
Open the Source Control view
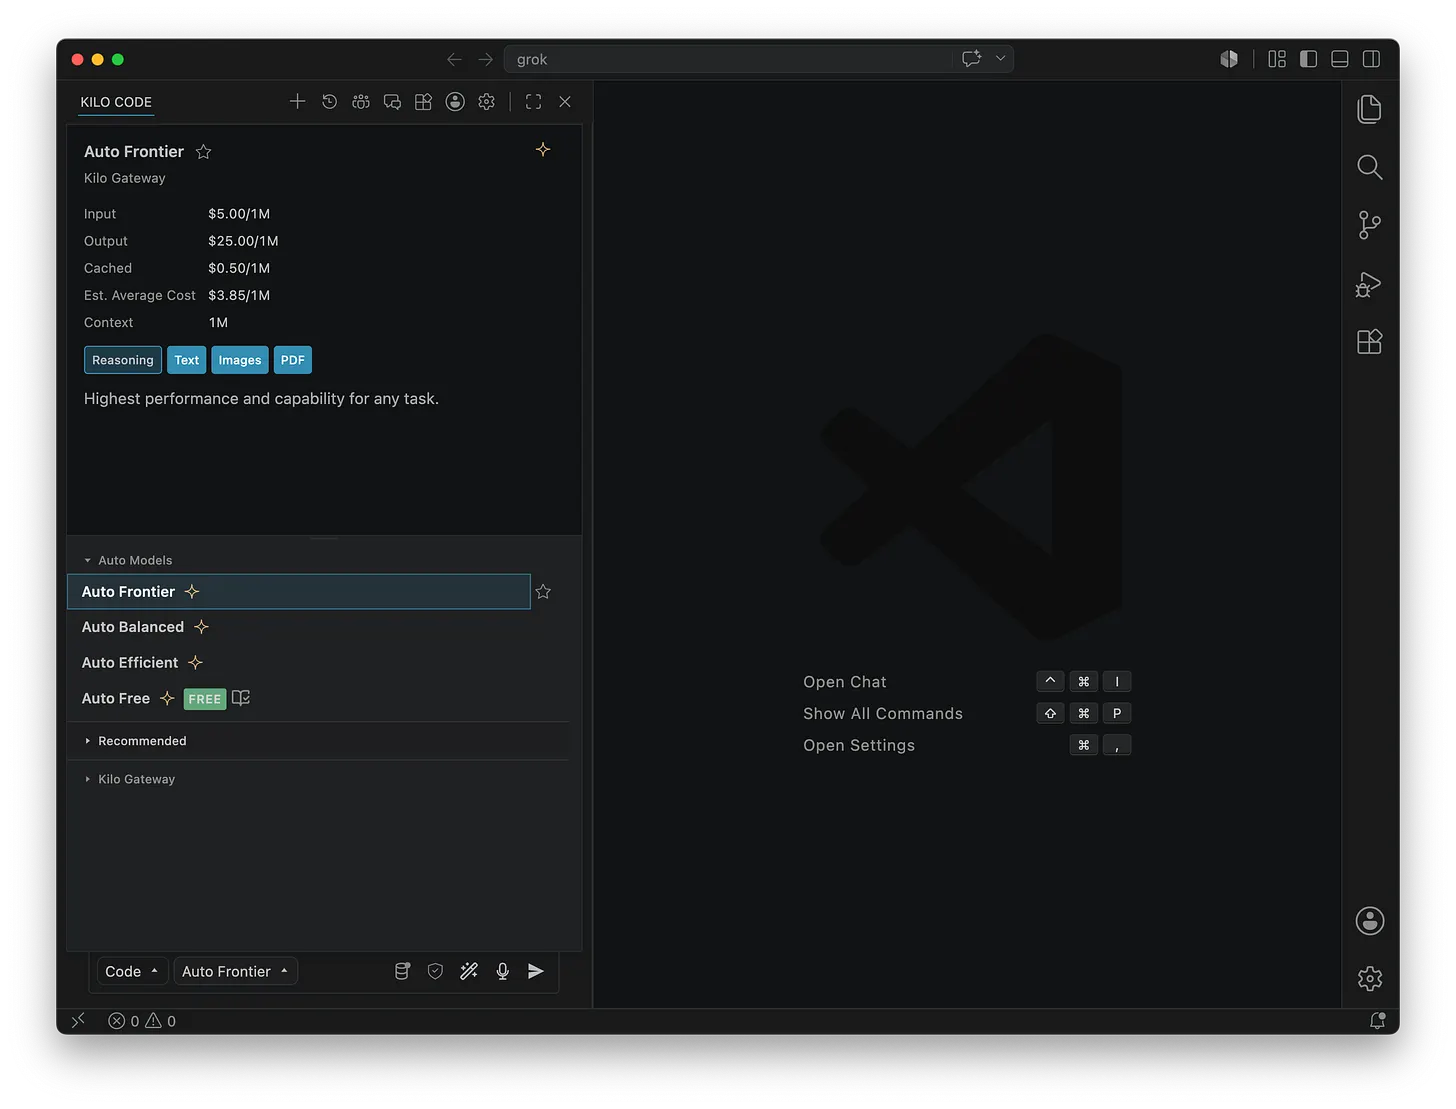coord(1370,225)
